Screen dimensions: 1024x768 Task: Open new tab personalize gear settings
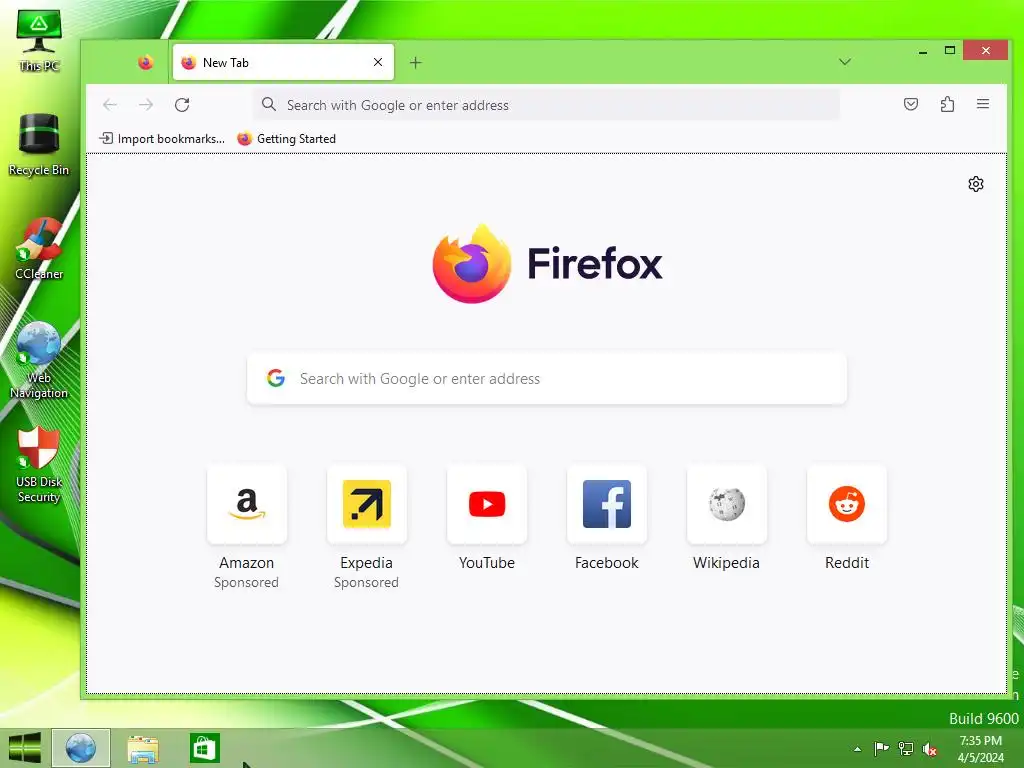click(x=976, y=184)
